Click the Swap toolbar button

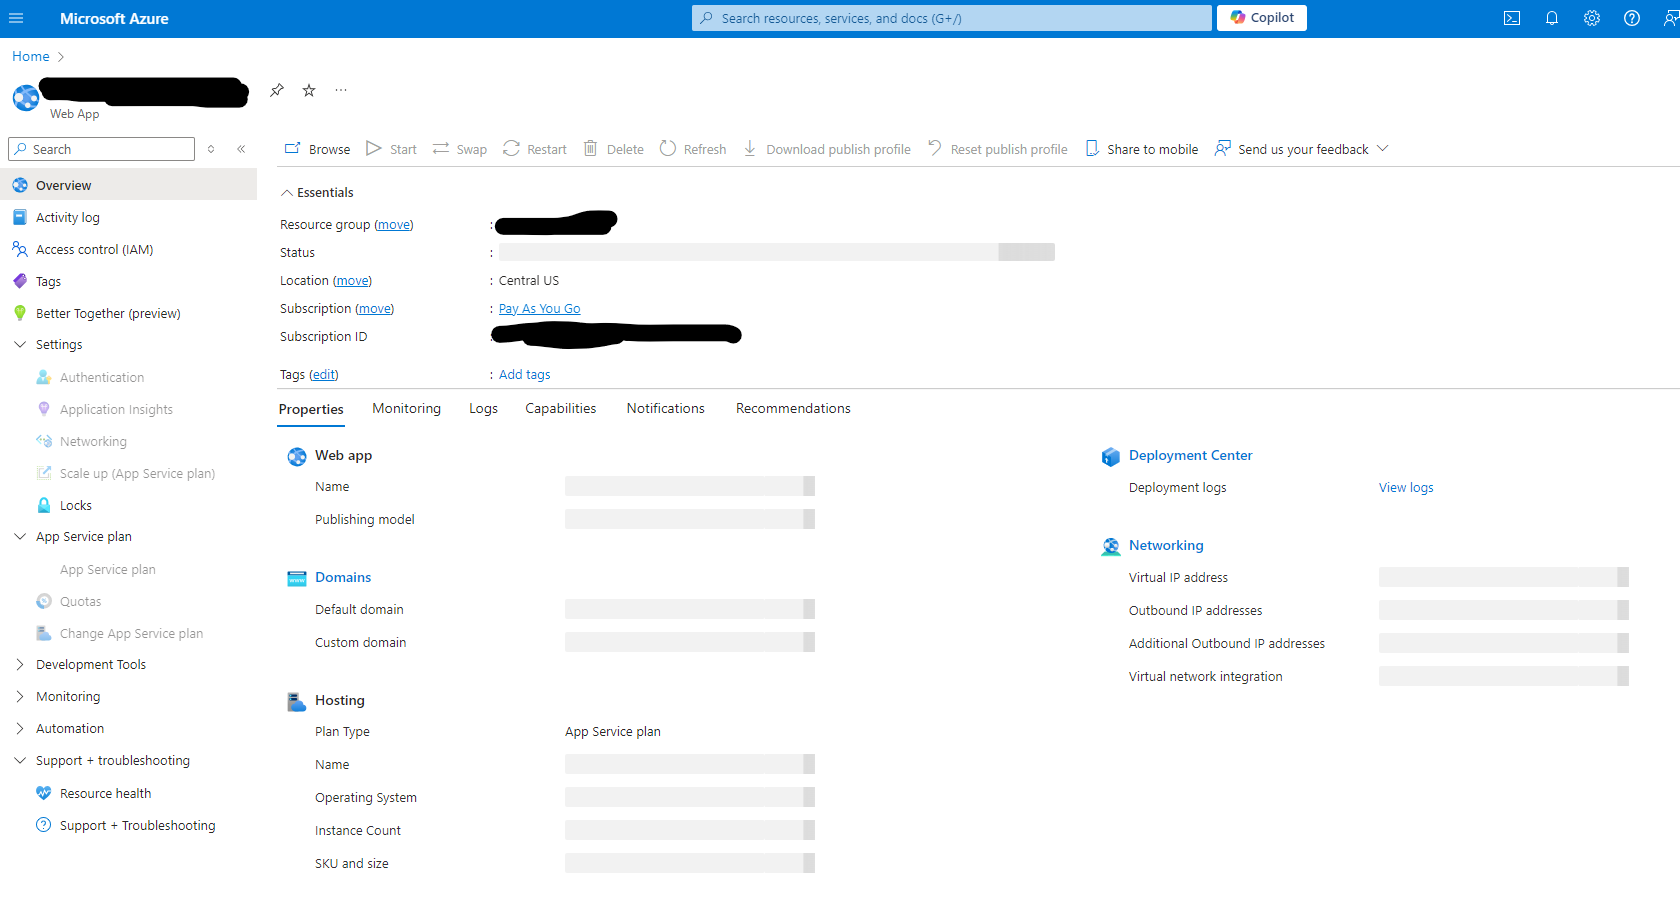tap(460, 149)
